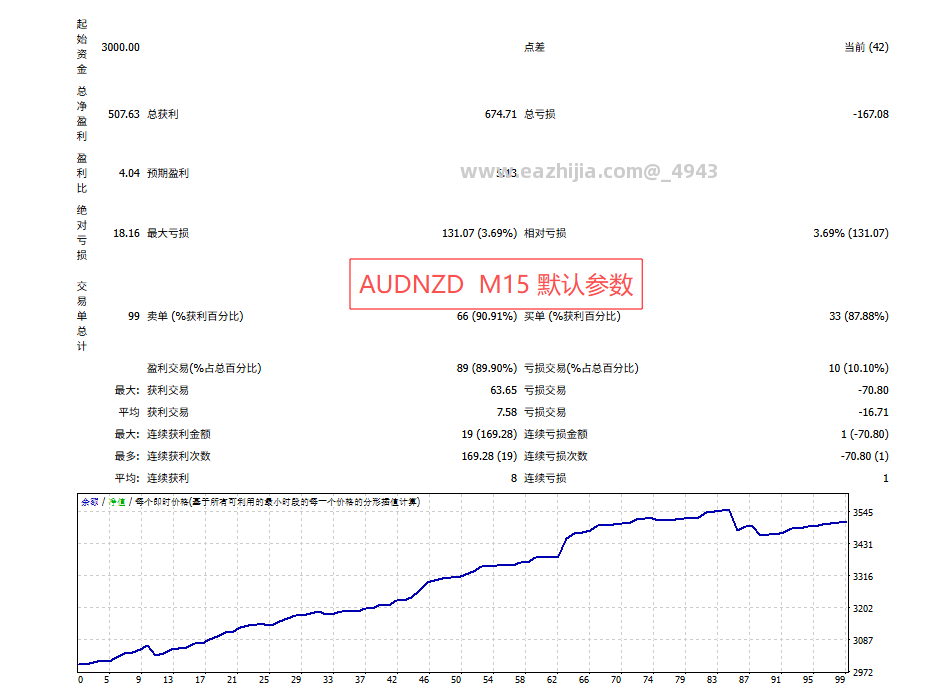Select the 卖单 (%获利百分比) label
This screenshot has width=944, height=689.
195,316
